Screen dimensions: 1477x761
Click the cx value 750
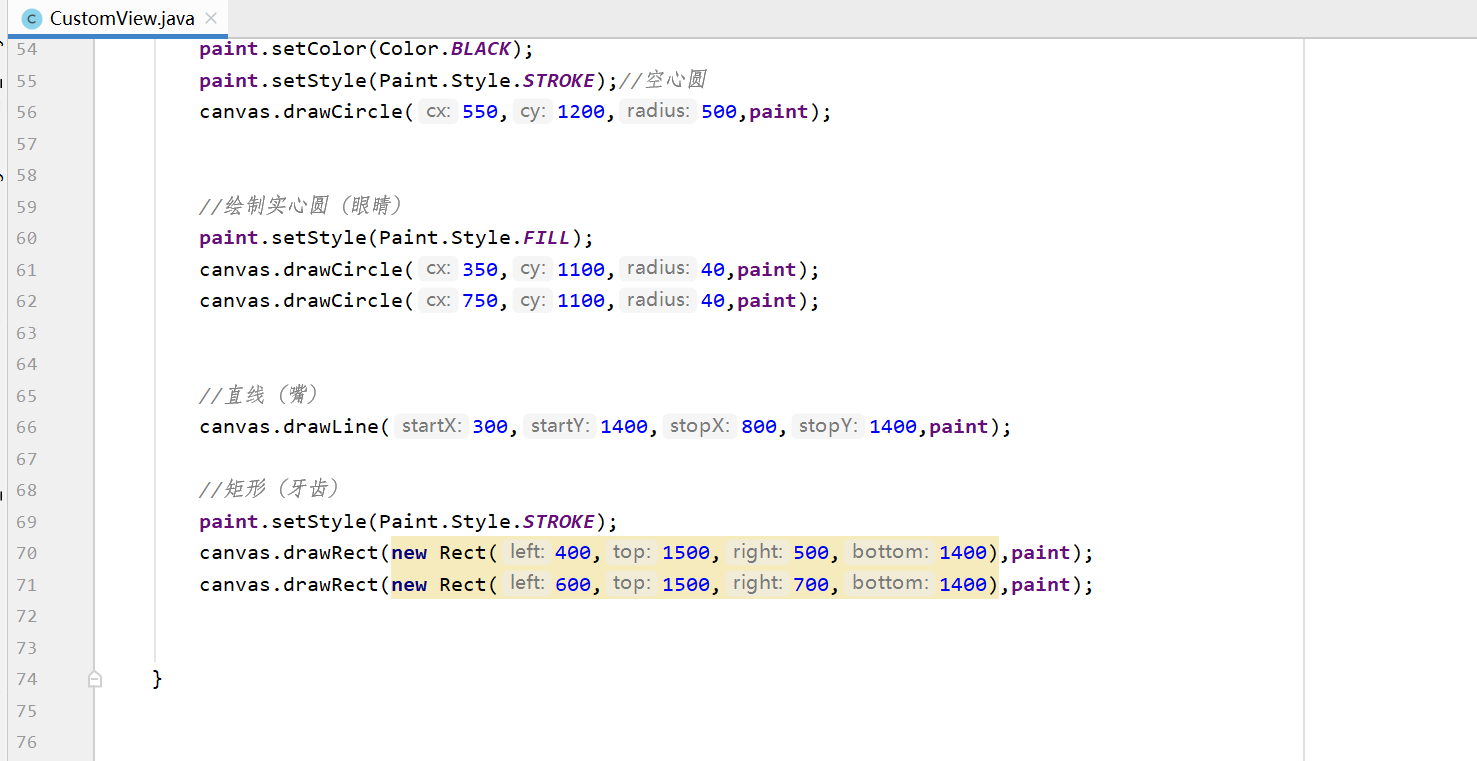coord(480,301)
